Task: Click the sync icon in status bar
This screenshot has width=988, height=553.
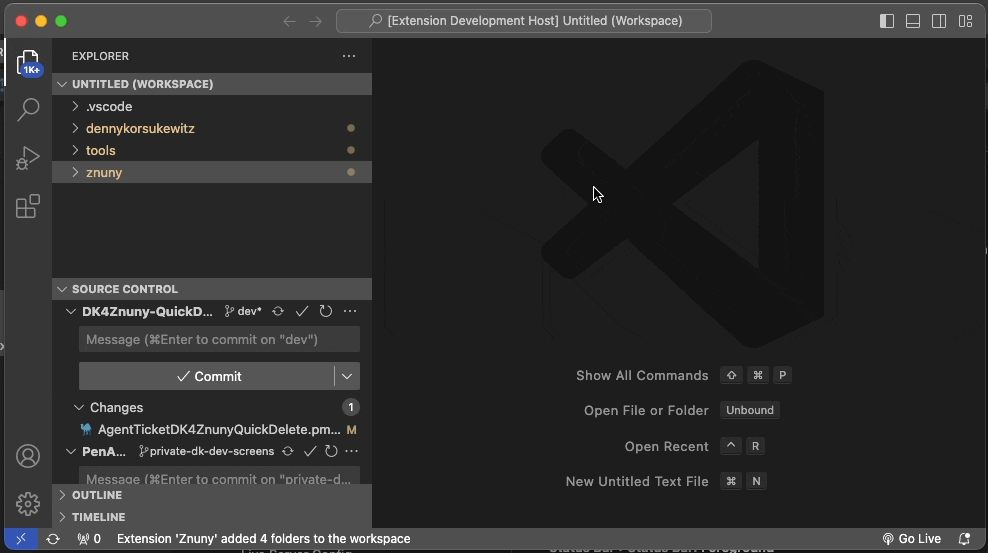Action: [x=53, y=539]
